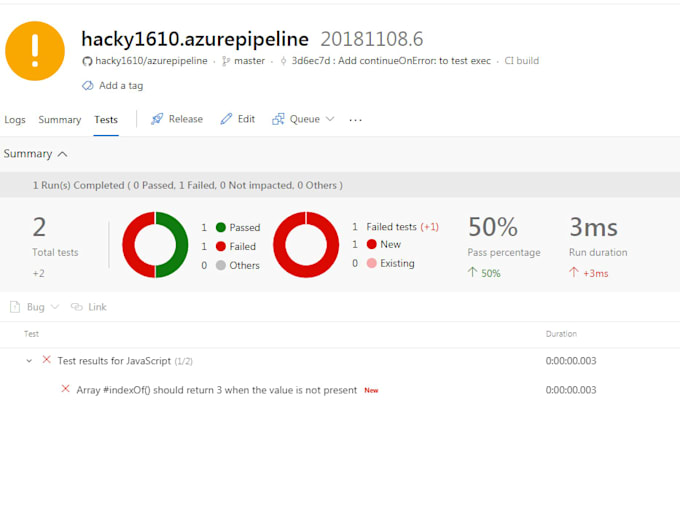Open the more actions ellipsis menu
Screen dimensions: 680x521
[x=355, y=120]
